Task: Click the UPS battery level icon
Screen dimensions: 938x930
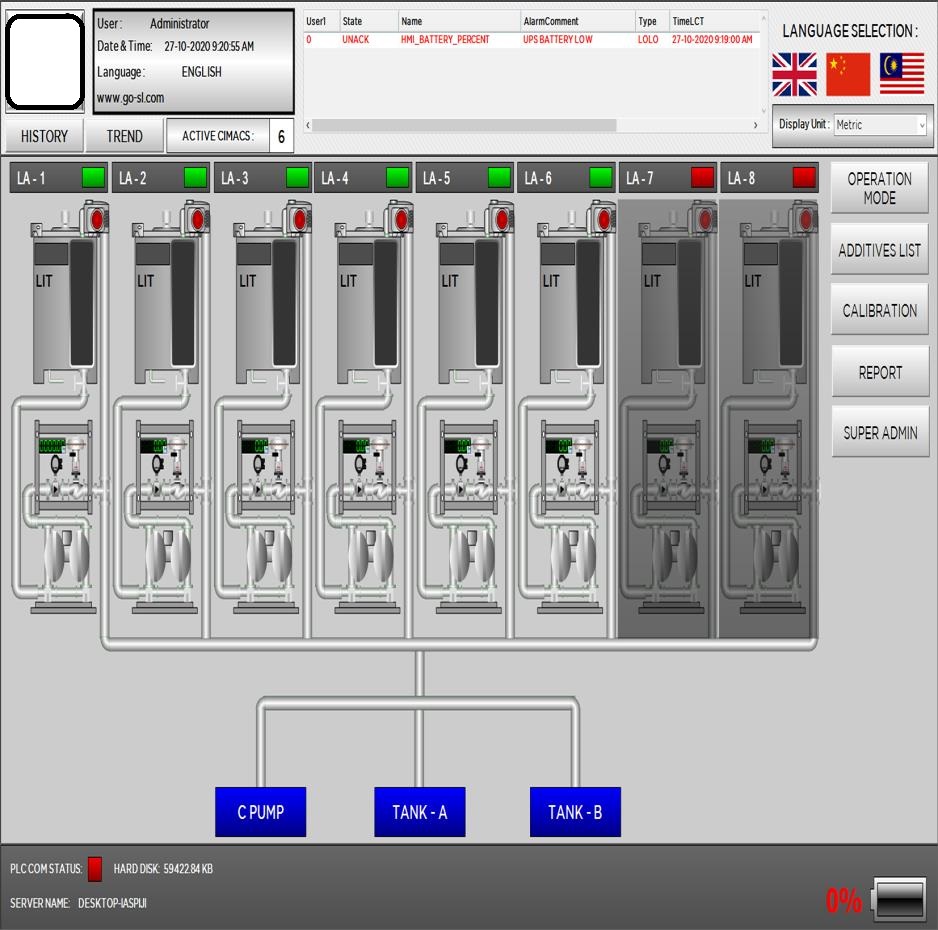Action: (x=899, y=900)
